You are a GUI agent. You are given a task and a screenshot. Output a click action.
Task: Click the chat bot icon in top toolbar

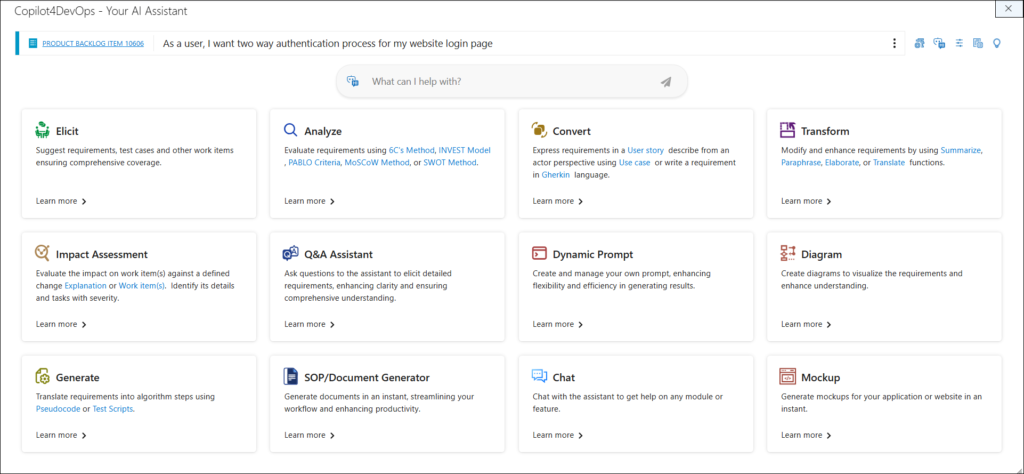click(x=939, y=43)
